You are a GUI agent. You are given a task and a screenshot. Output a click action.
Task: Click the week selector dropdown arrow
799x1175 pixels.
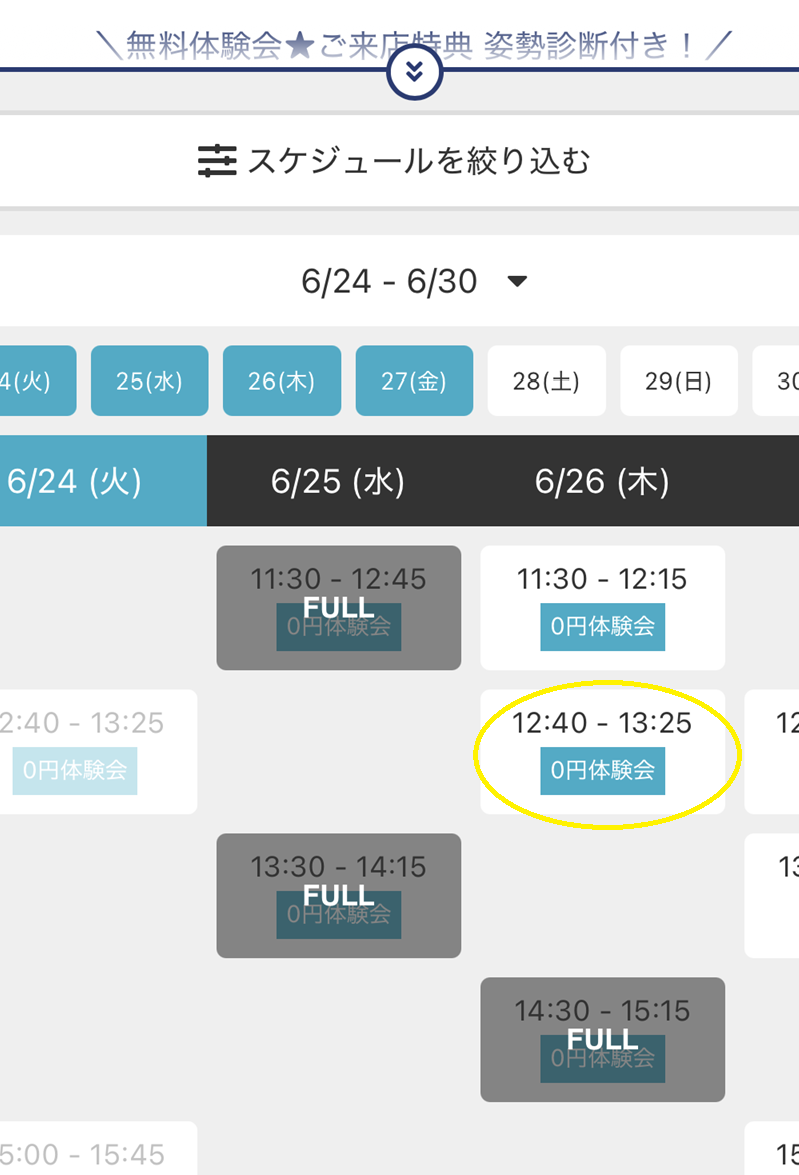point(517,281)
